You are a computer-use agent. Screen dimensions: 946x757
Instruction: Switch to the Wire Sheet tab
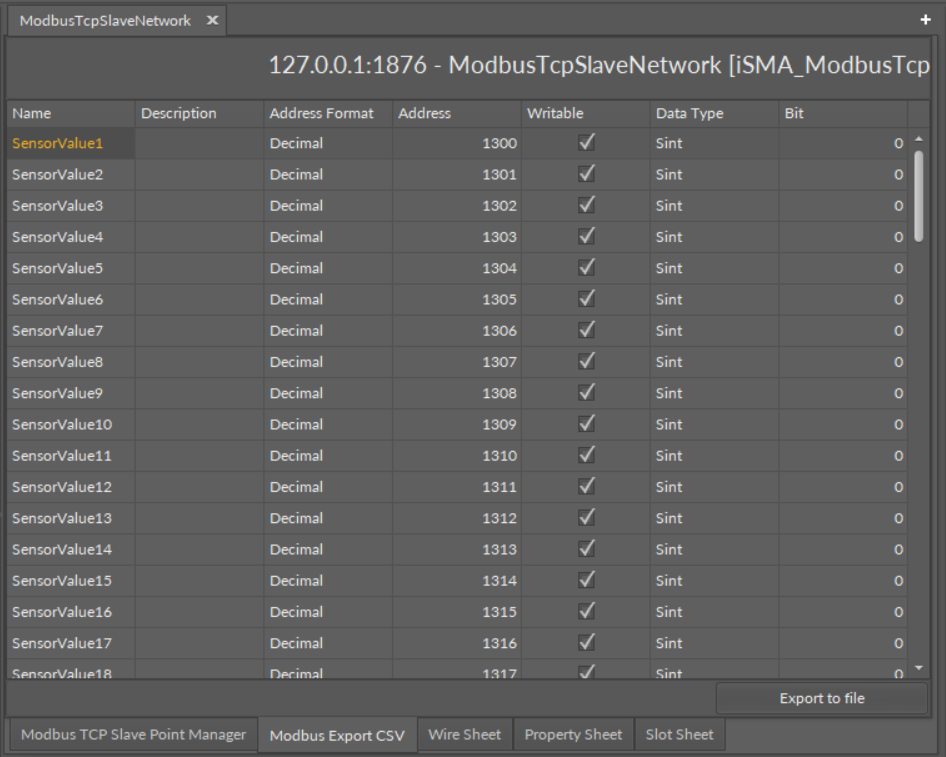click(x=464, y=734)
